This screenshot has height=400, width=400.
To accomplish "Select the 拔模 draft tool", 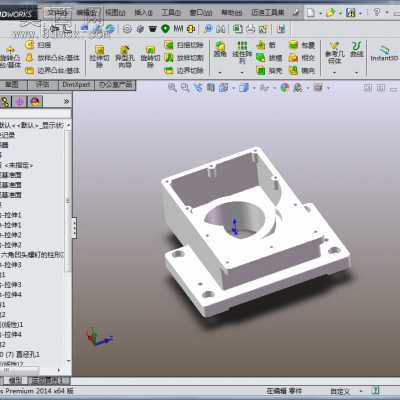I will [x=269, y=58].
